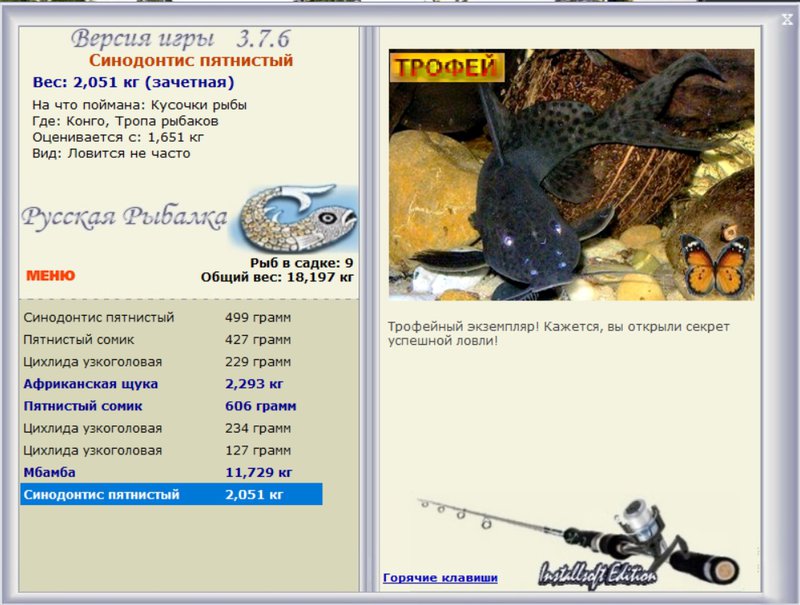The width and height of the screenshot is (800, 605).
Task: Click the Вес: 2,051 кг (зачетная) text
Action: tap(133, 82)
